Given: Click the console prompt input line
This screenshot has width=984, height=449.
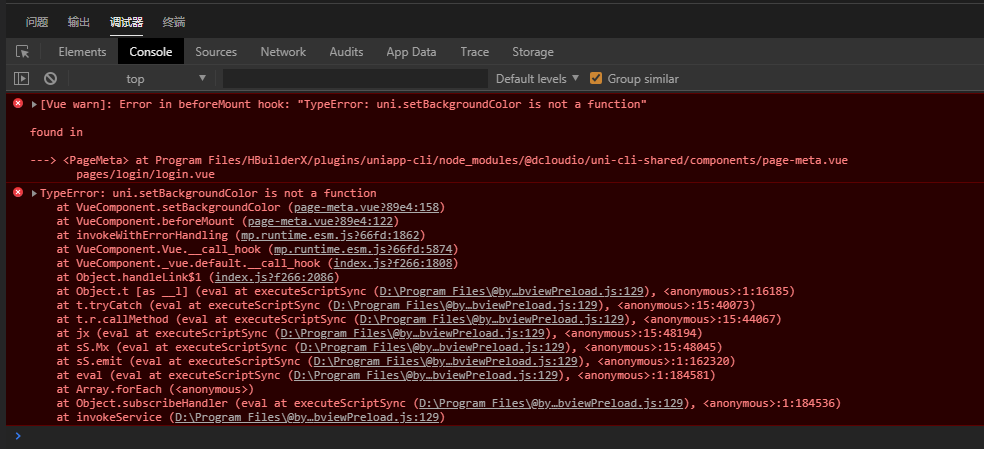Looking at the screenshot, I should click(500, 436).
